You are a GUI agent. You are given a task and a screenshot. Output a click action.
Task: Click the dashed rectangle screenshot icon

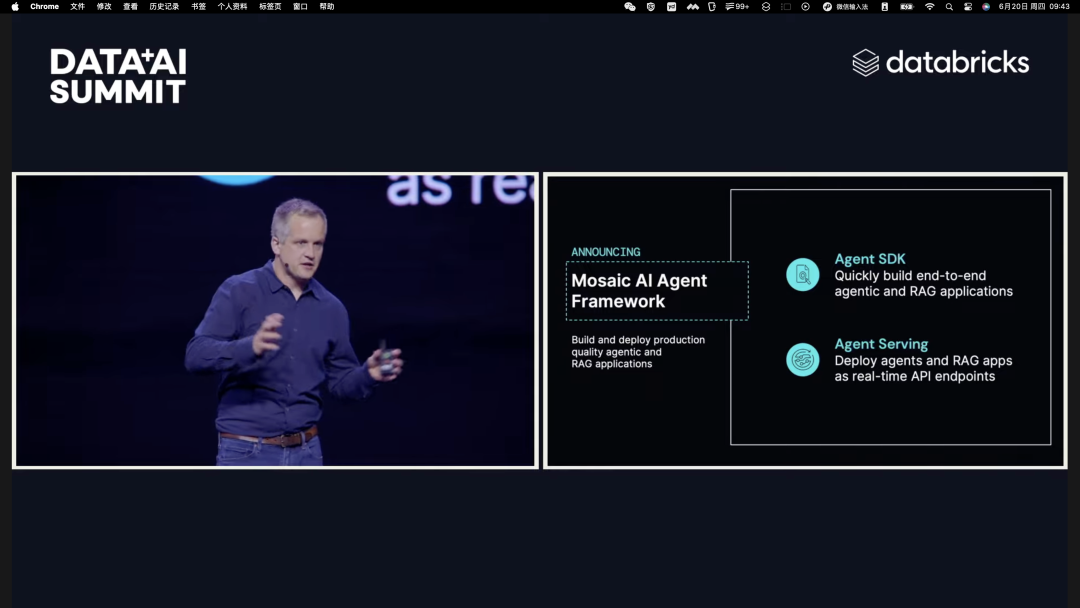(x=786, y=6)
